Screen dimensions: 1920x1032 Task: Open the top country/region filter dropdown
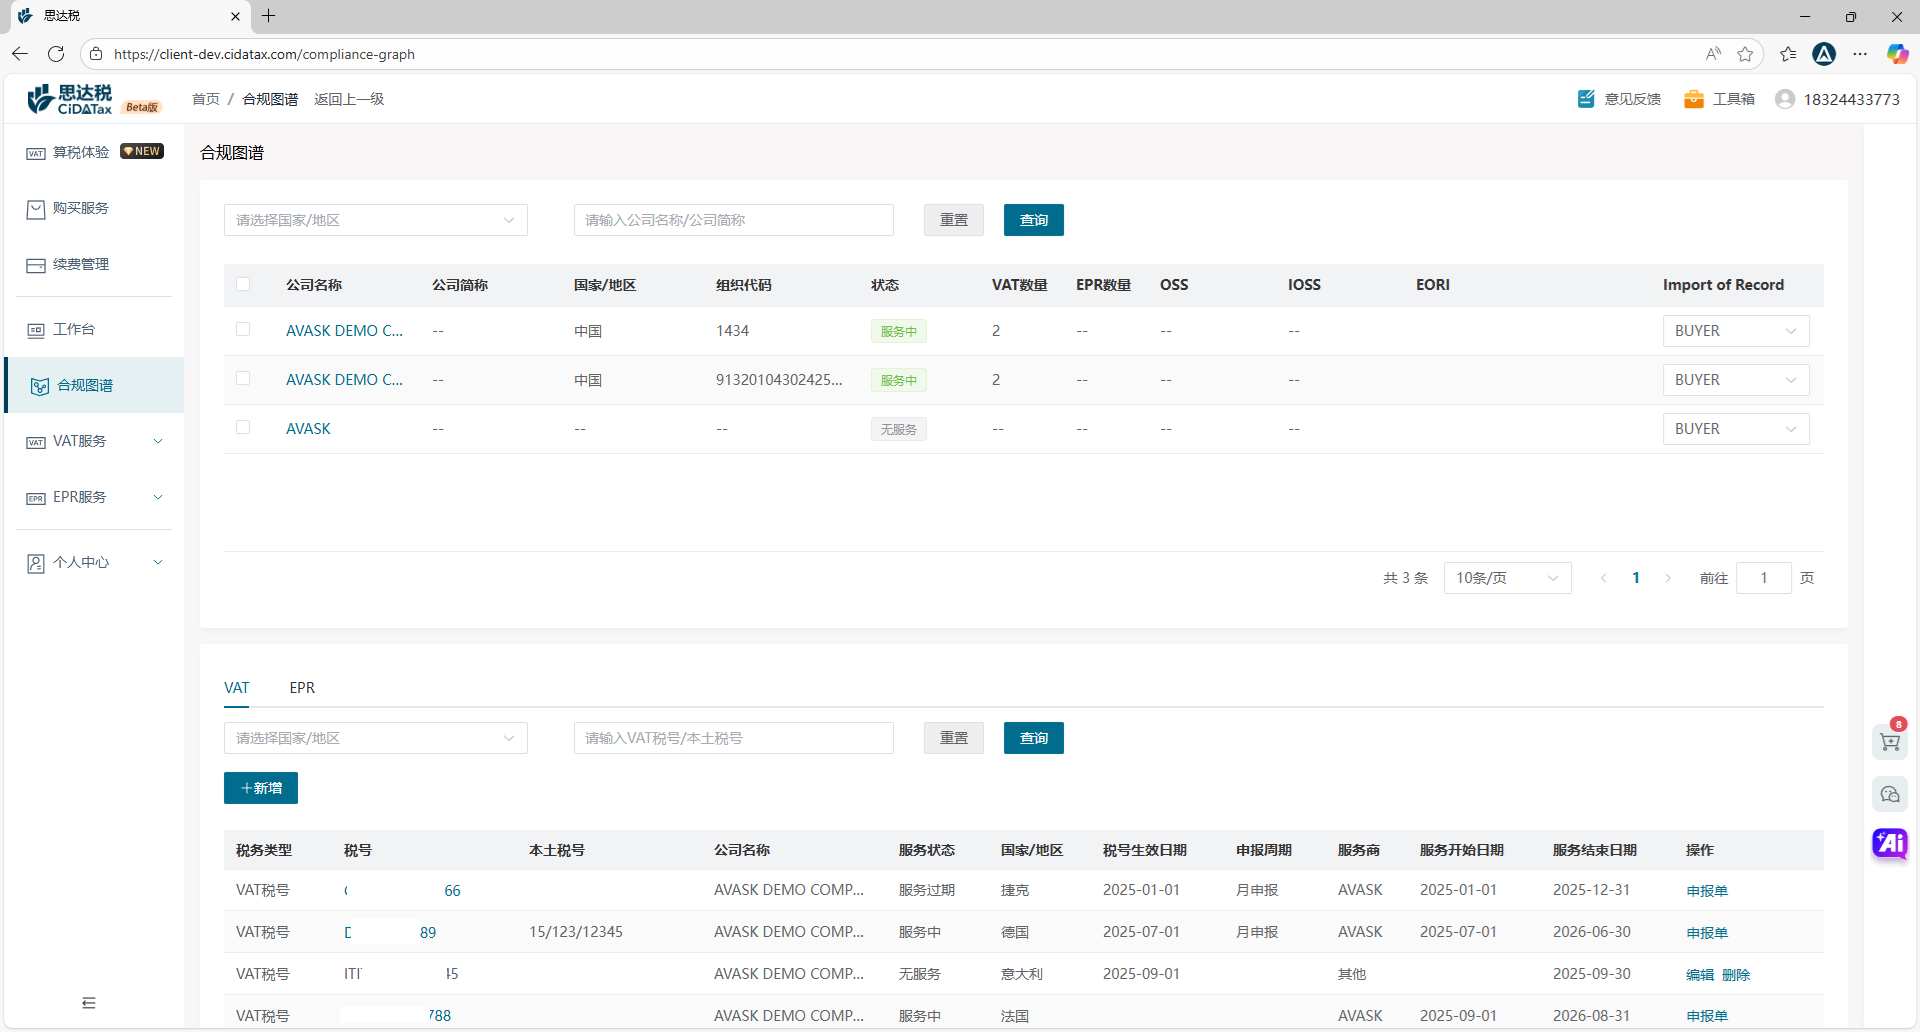(375, 220)
